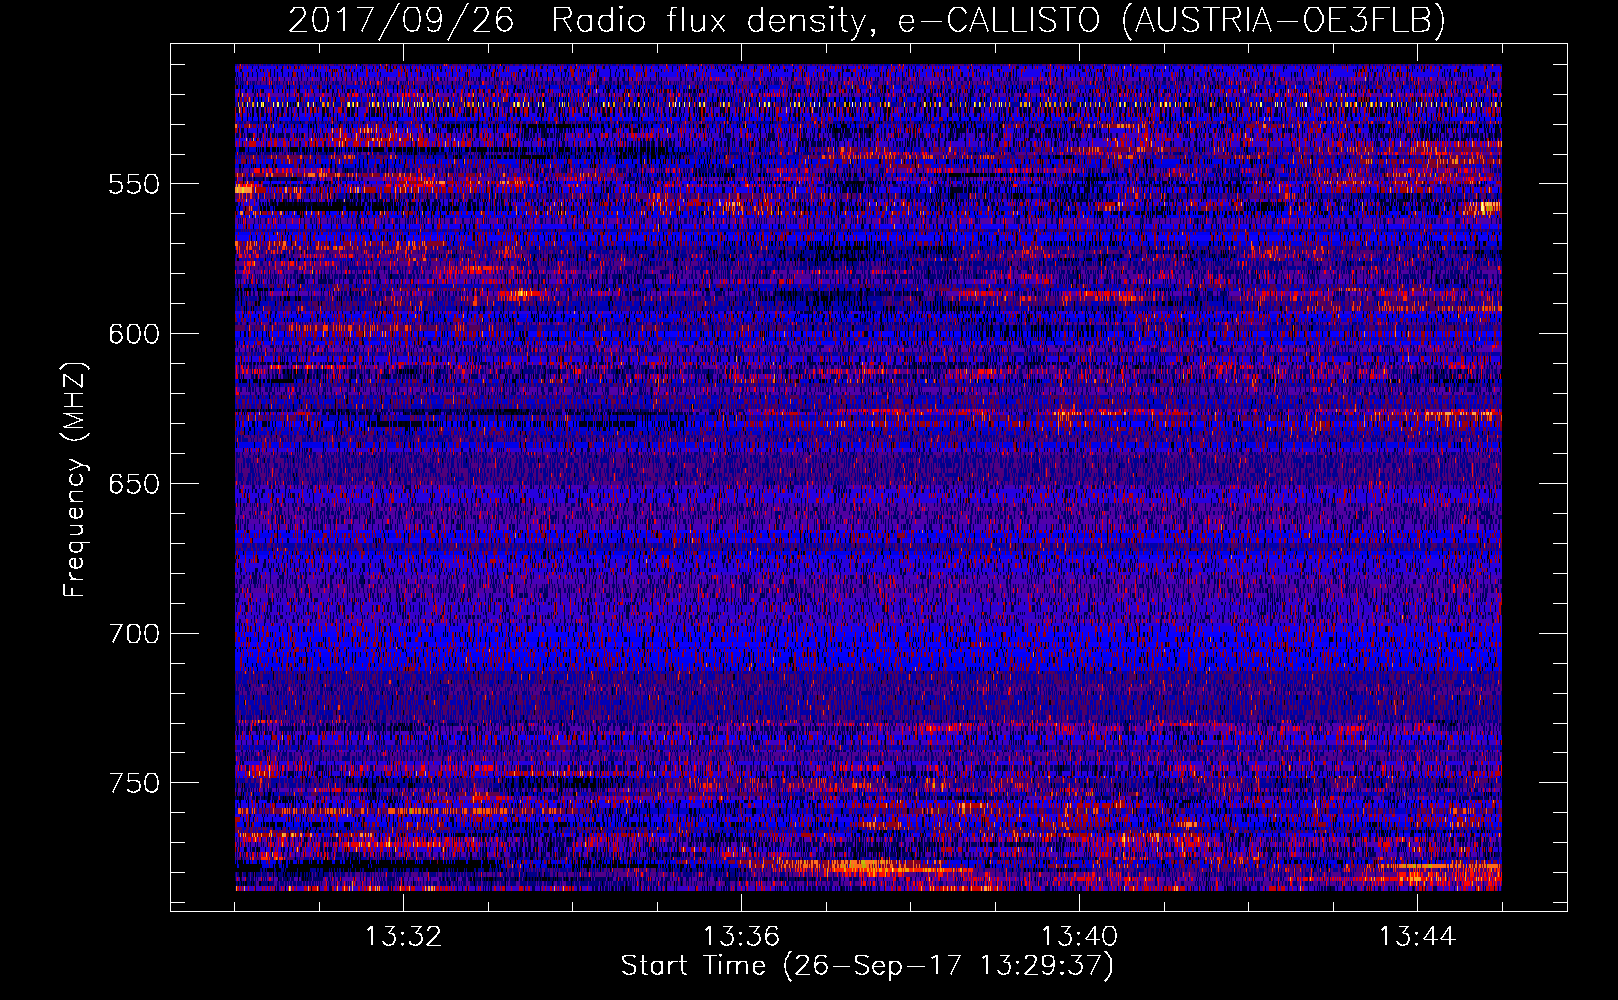The height and width of the screenshot is (1000, 1618).
Task: Click the 13:44 time axis label
Action: pyautogui.click(x=1417, y=937)
